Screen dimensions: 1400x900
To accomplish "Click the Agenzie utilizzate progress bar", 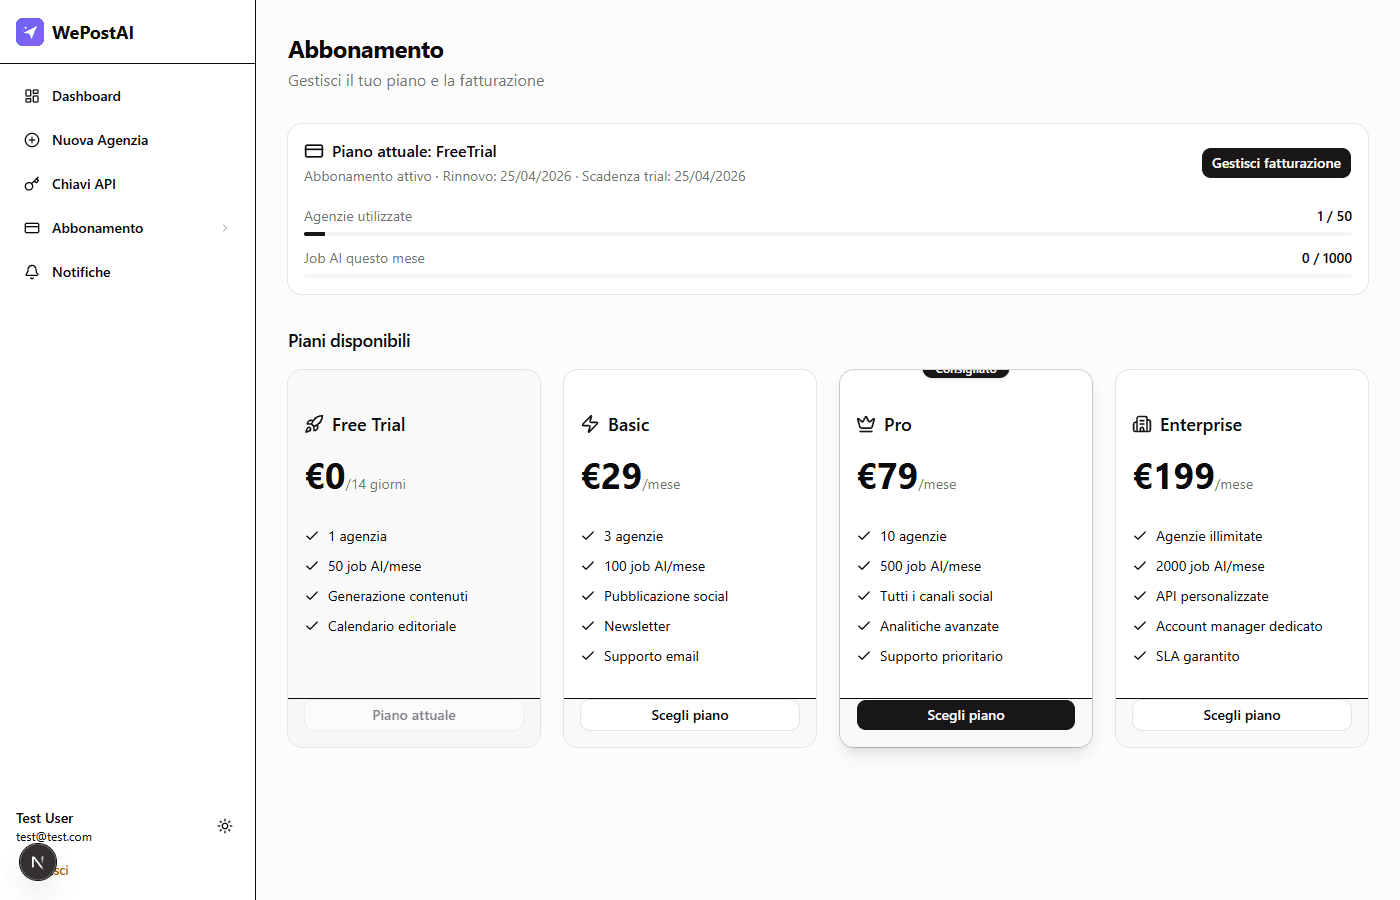I will click(828, 233).
